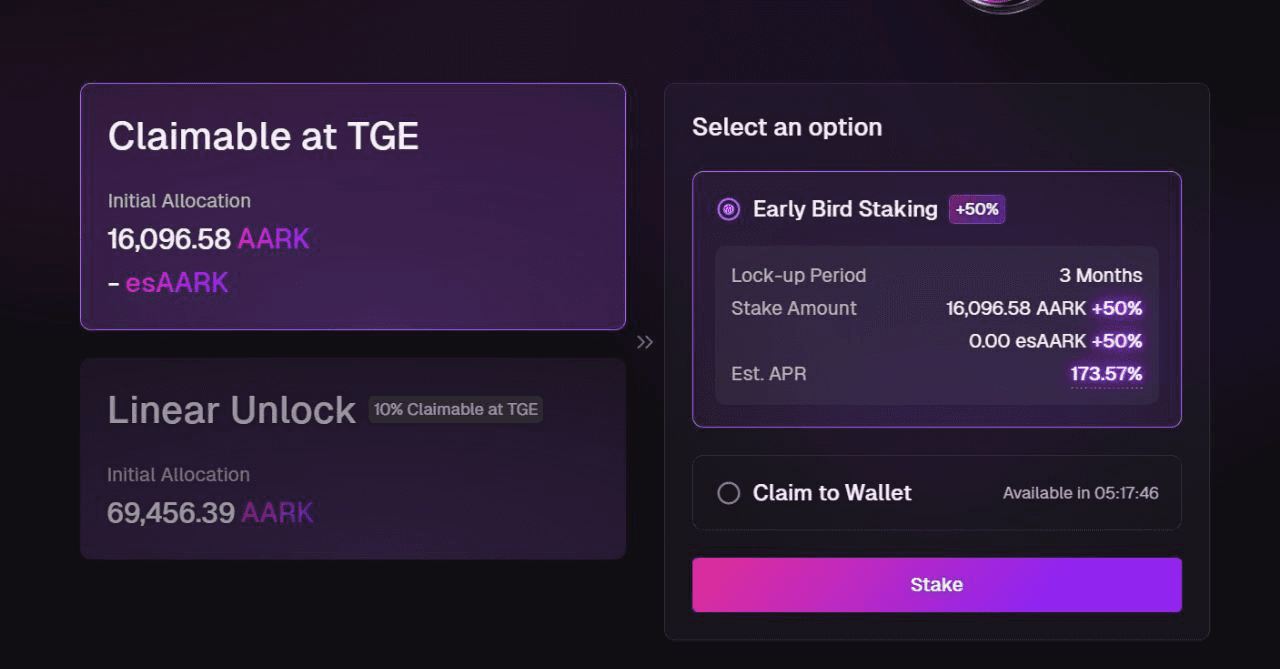Click the Available in countdown timer

point(1080,493)
